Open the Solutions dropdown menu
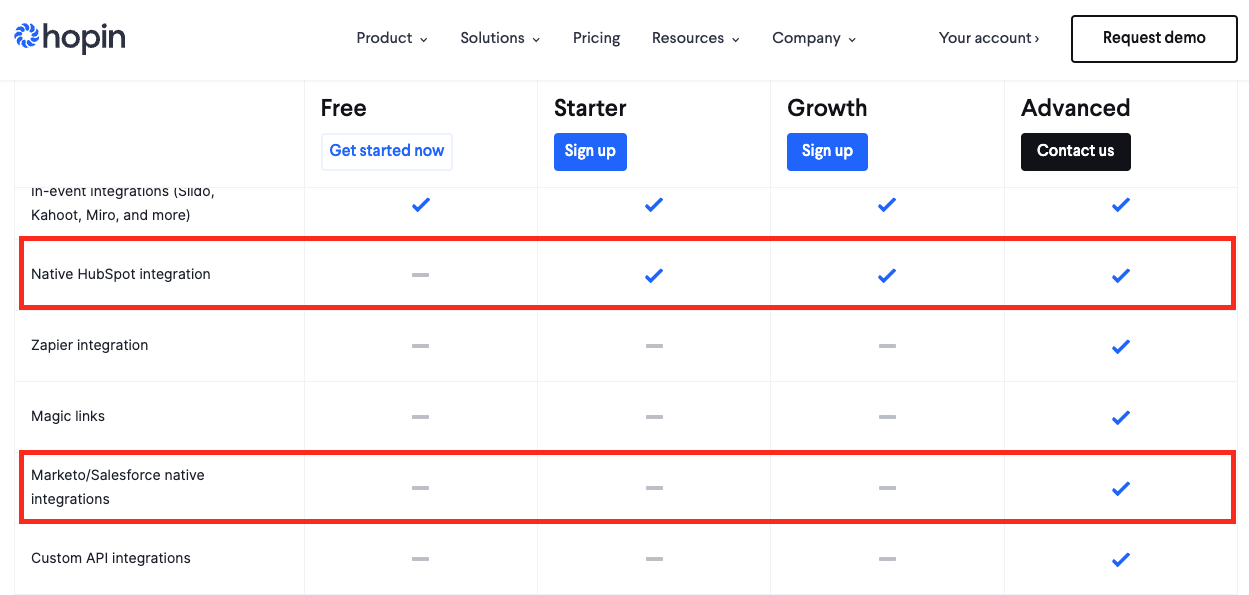Image resolution: width=1249 pixels, height=595 pixels. point(499,38)
